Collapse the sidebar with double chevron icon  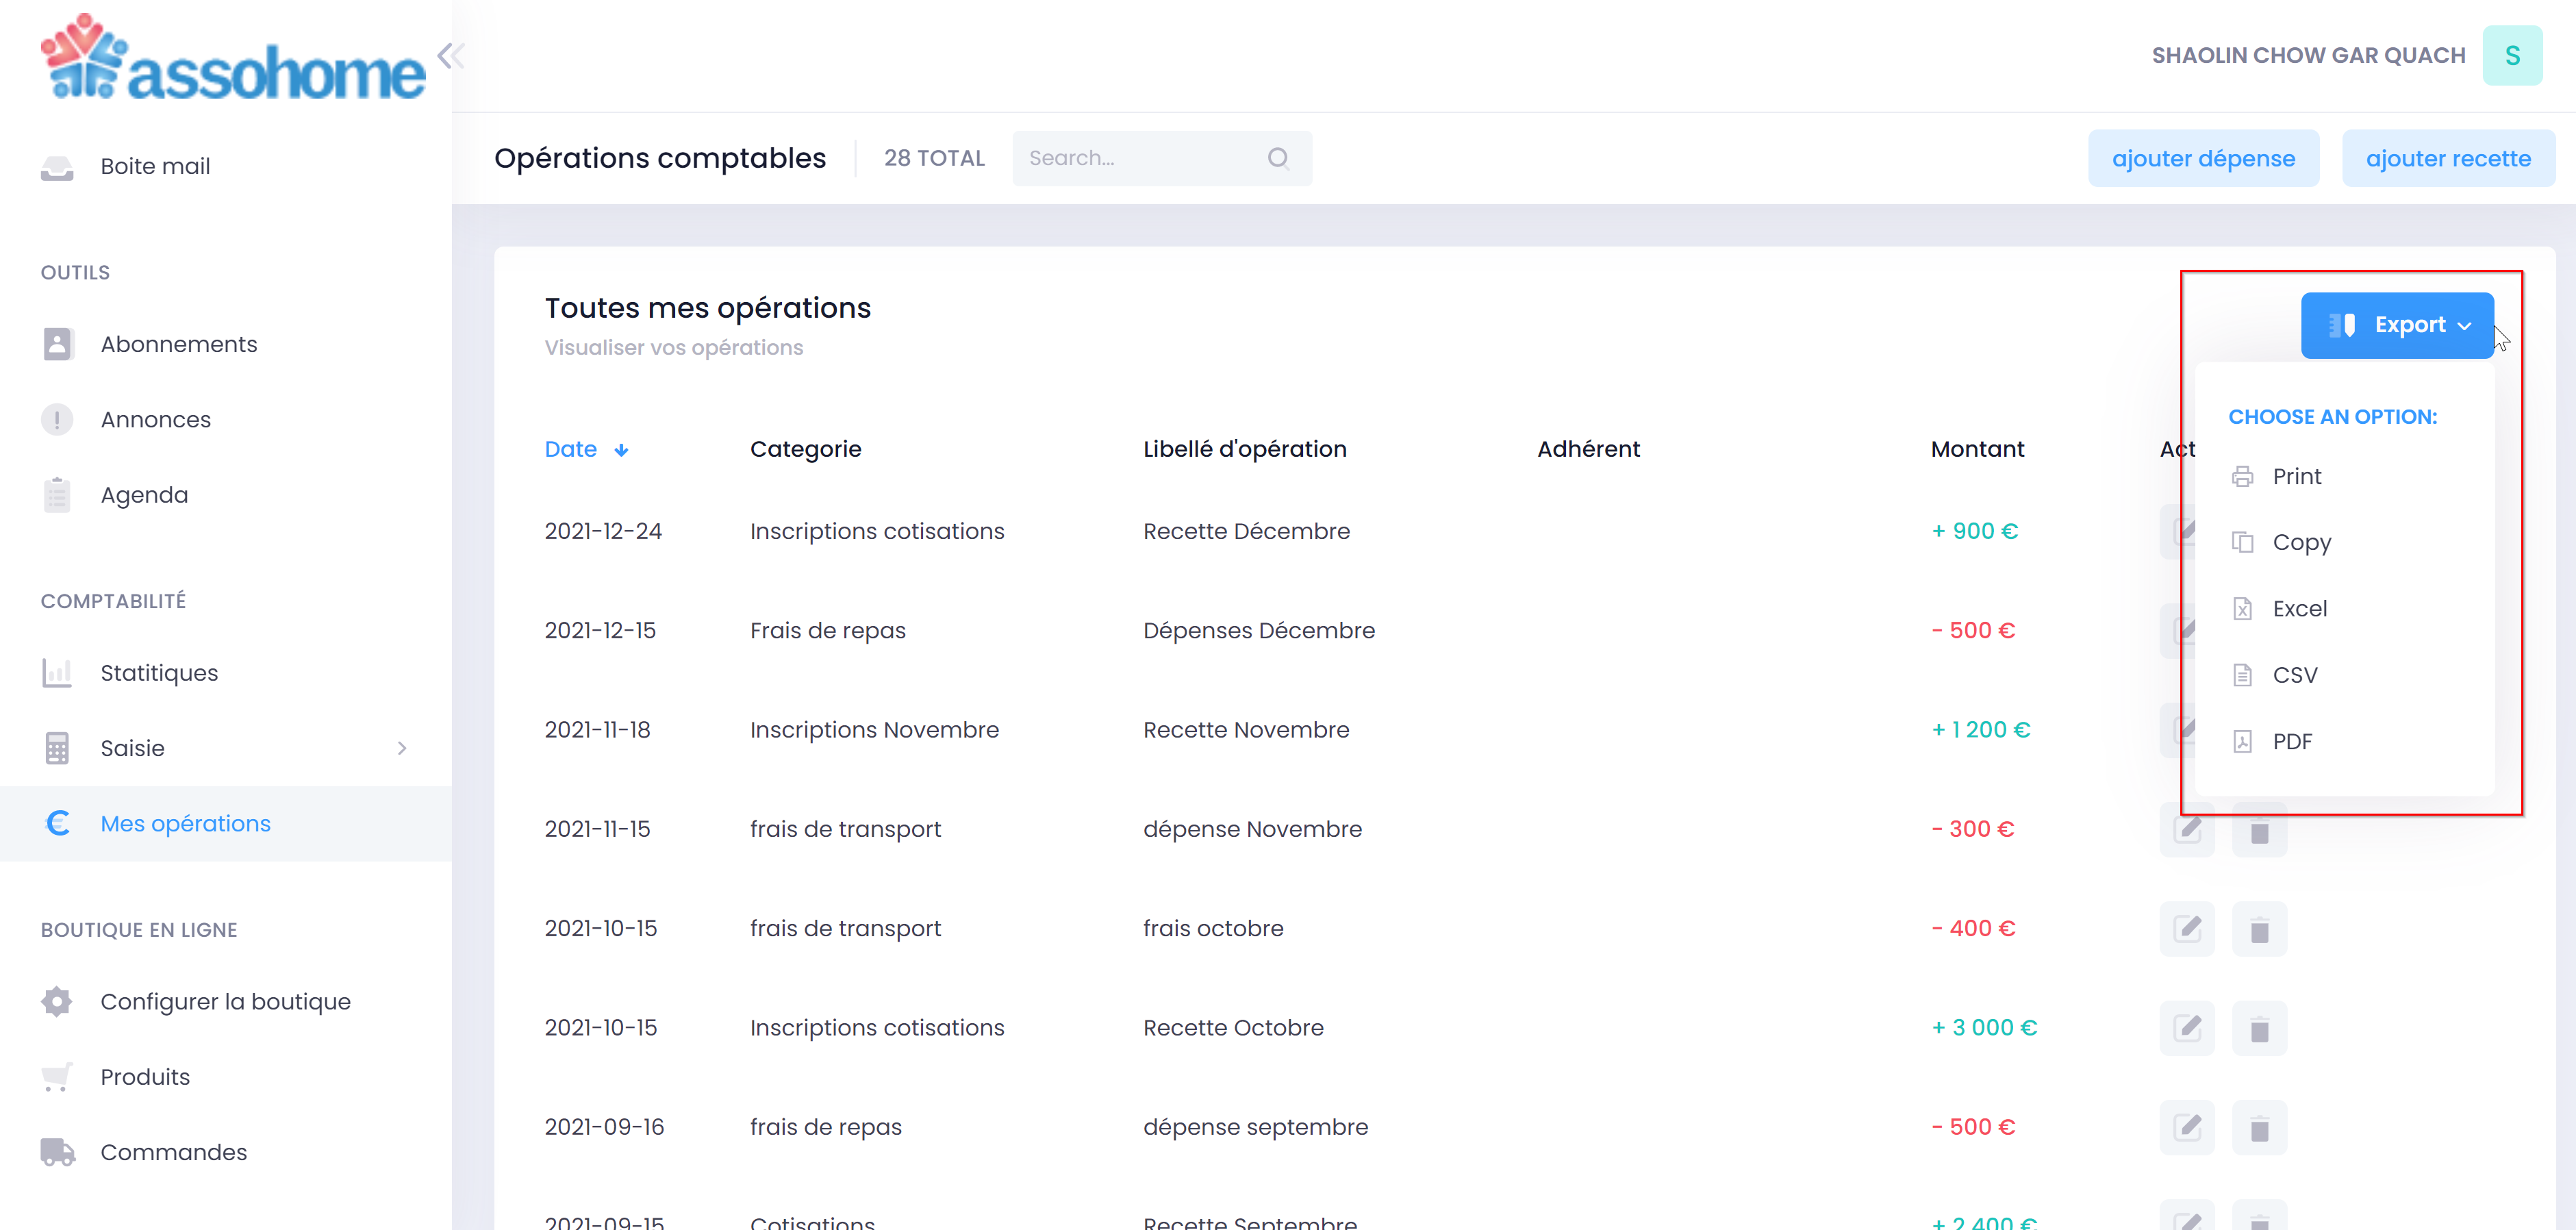(x=451, y=56)
